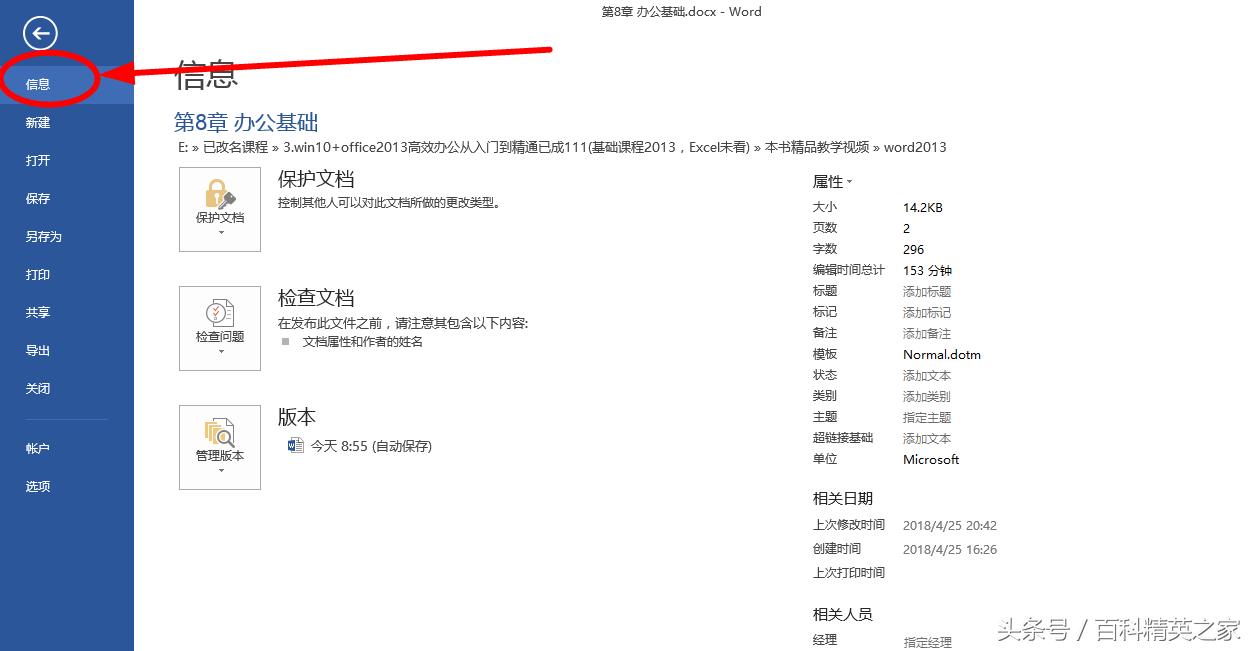Viewport: 1256px width, 651px height.
Task: Click the lock icon on 保护文档
Action: tap(219, 195)
